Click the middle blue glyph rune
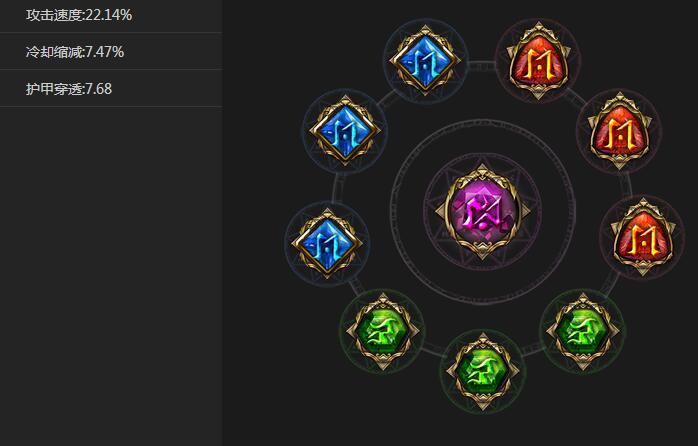The image size is (698, 446). tap(345, 131)
